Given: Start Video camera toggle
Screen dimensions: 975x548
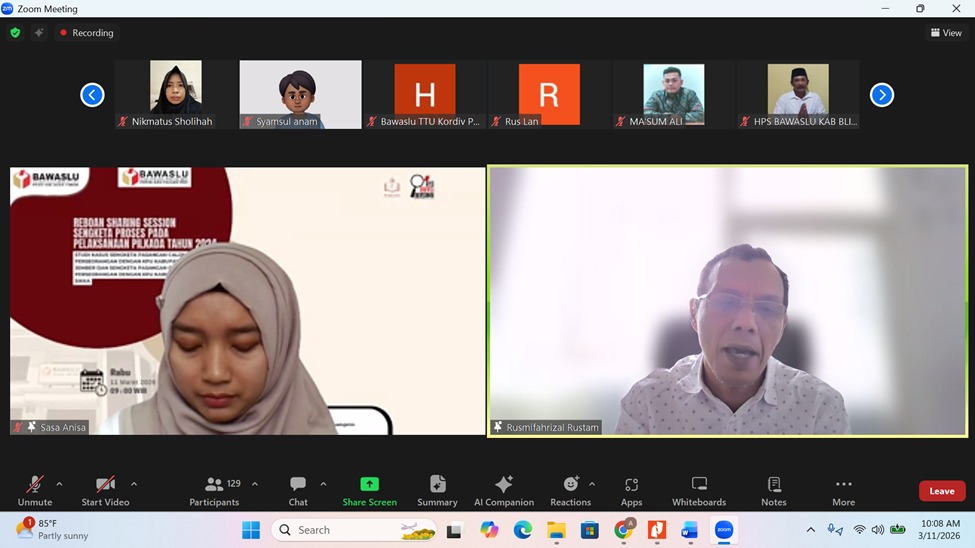Looking at the screenshot, I should click(105, 490).
